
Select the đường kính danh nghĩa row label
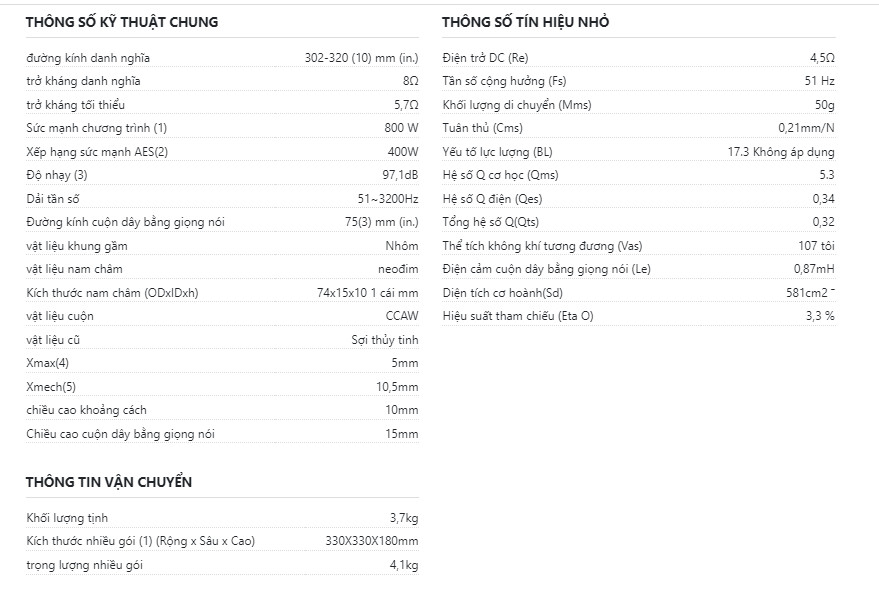pyautogui.click(x=88, y=58)
